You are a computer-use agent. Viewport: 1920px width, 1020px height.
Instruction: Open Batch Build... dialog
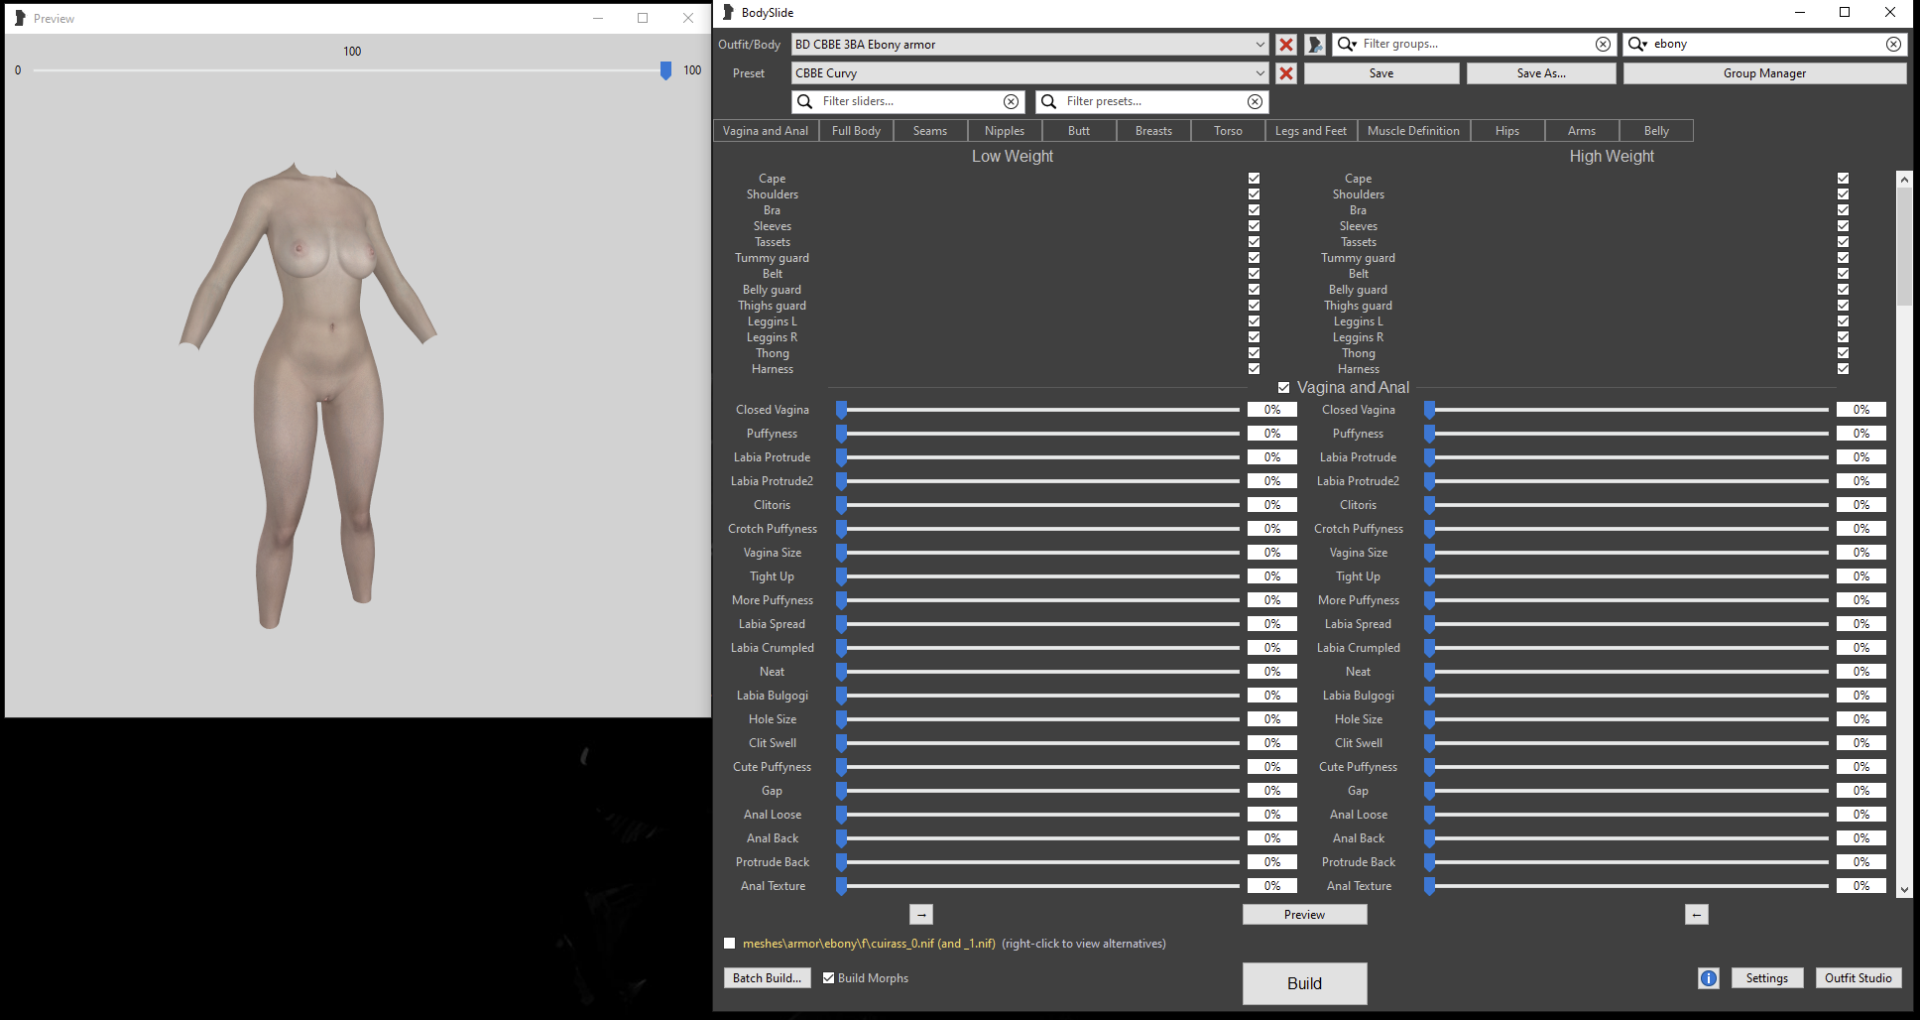[x=767, y=978]
